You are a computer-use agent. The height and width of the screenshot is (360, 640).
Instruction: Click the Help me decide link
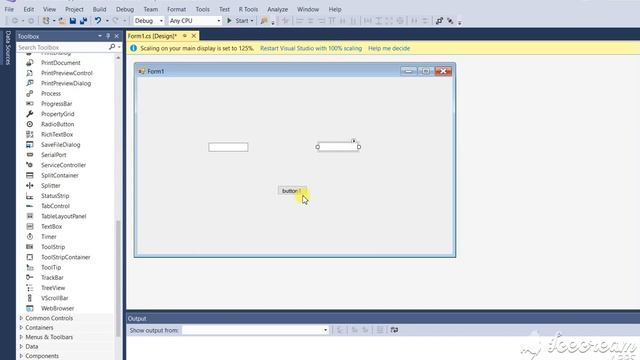[389, 48]
